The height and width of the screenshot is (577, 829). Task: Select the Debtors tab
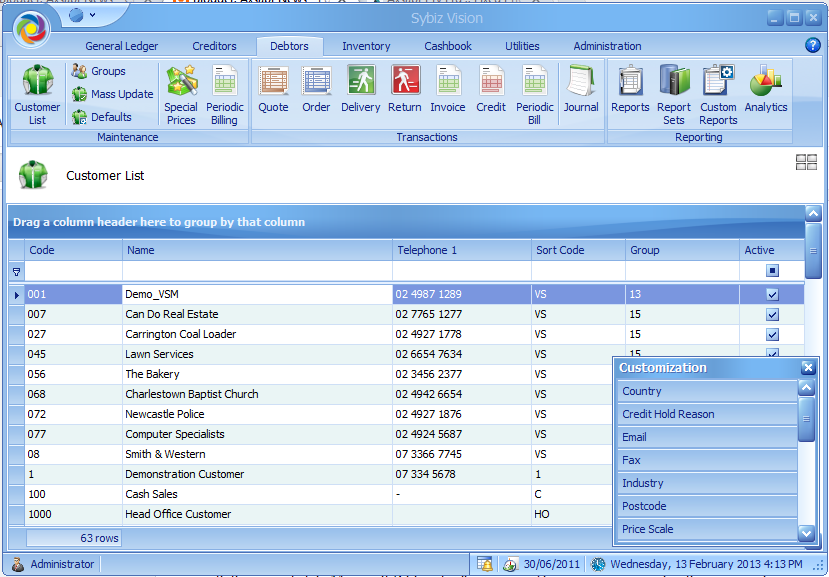pos(289,46)
